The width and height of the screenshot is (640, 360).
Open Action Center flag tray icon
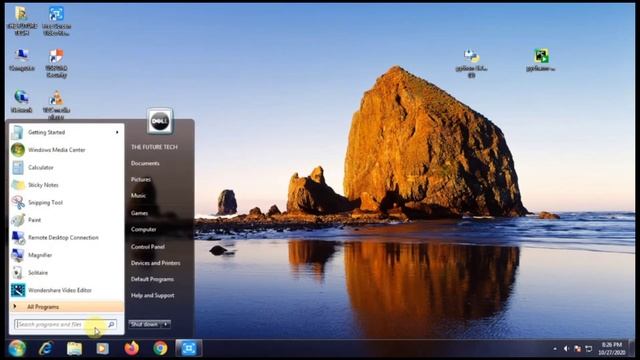point(577,349)
